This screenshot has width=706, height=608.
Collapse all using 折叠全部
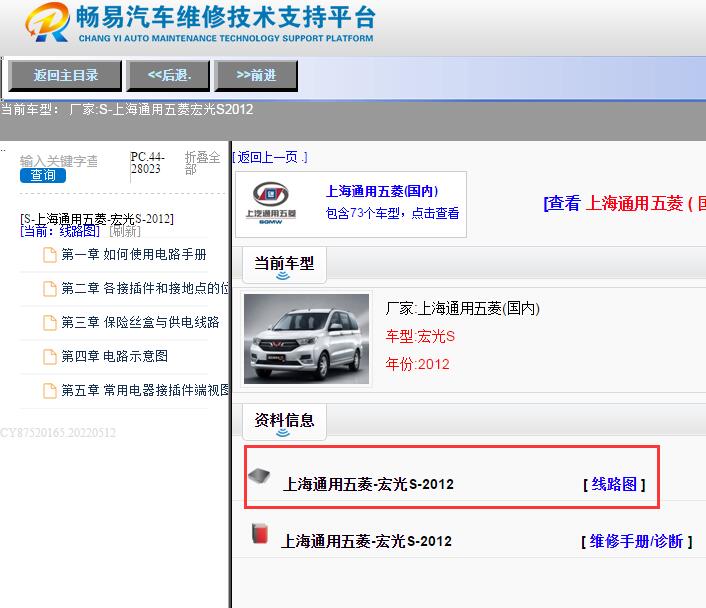(x=202, y=163)
